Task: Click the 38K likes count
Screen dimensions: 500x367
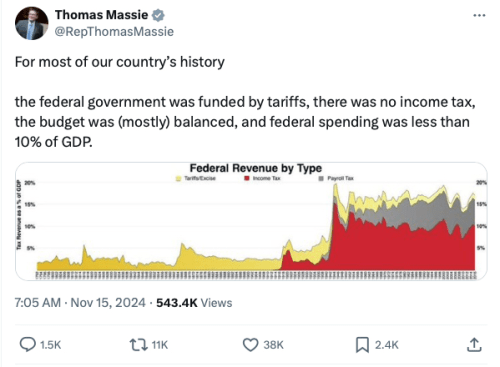Action: tap(273, 345)
